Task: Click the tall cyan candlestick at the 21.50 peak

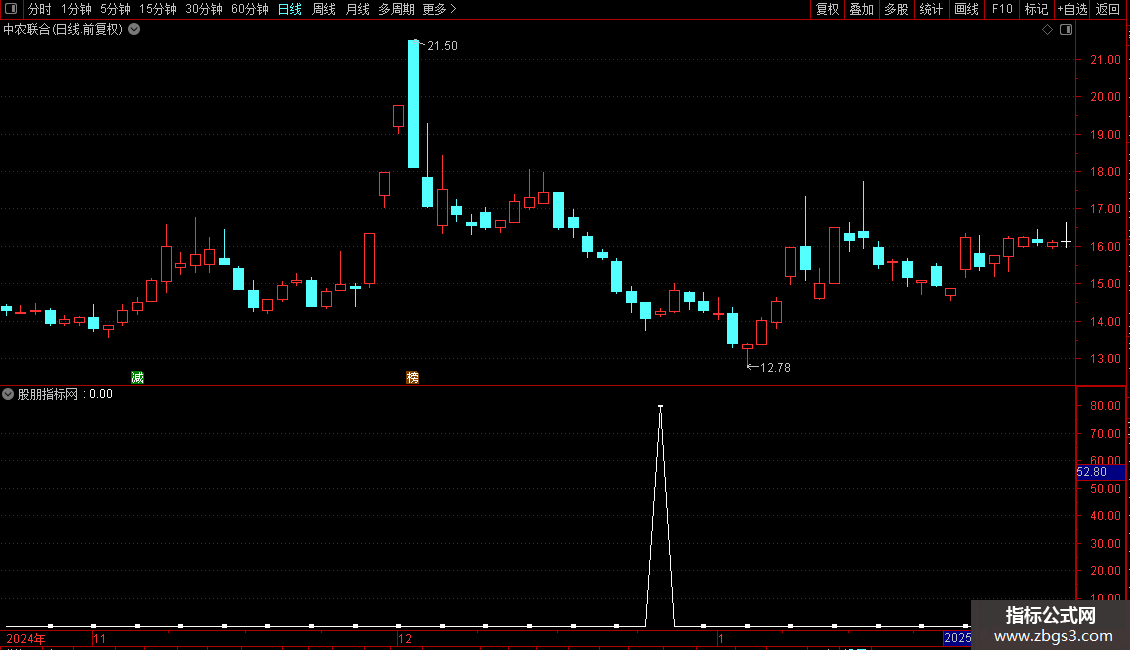Action: tap(414, 104)
